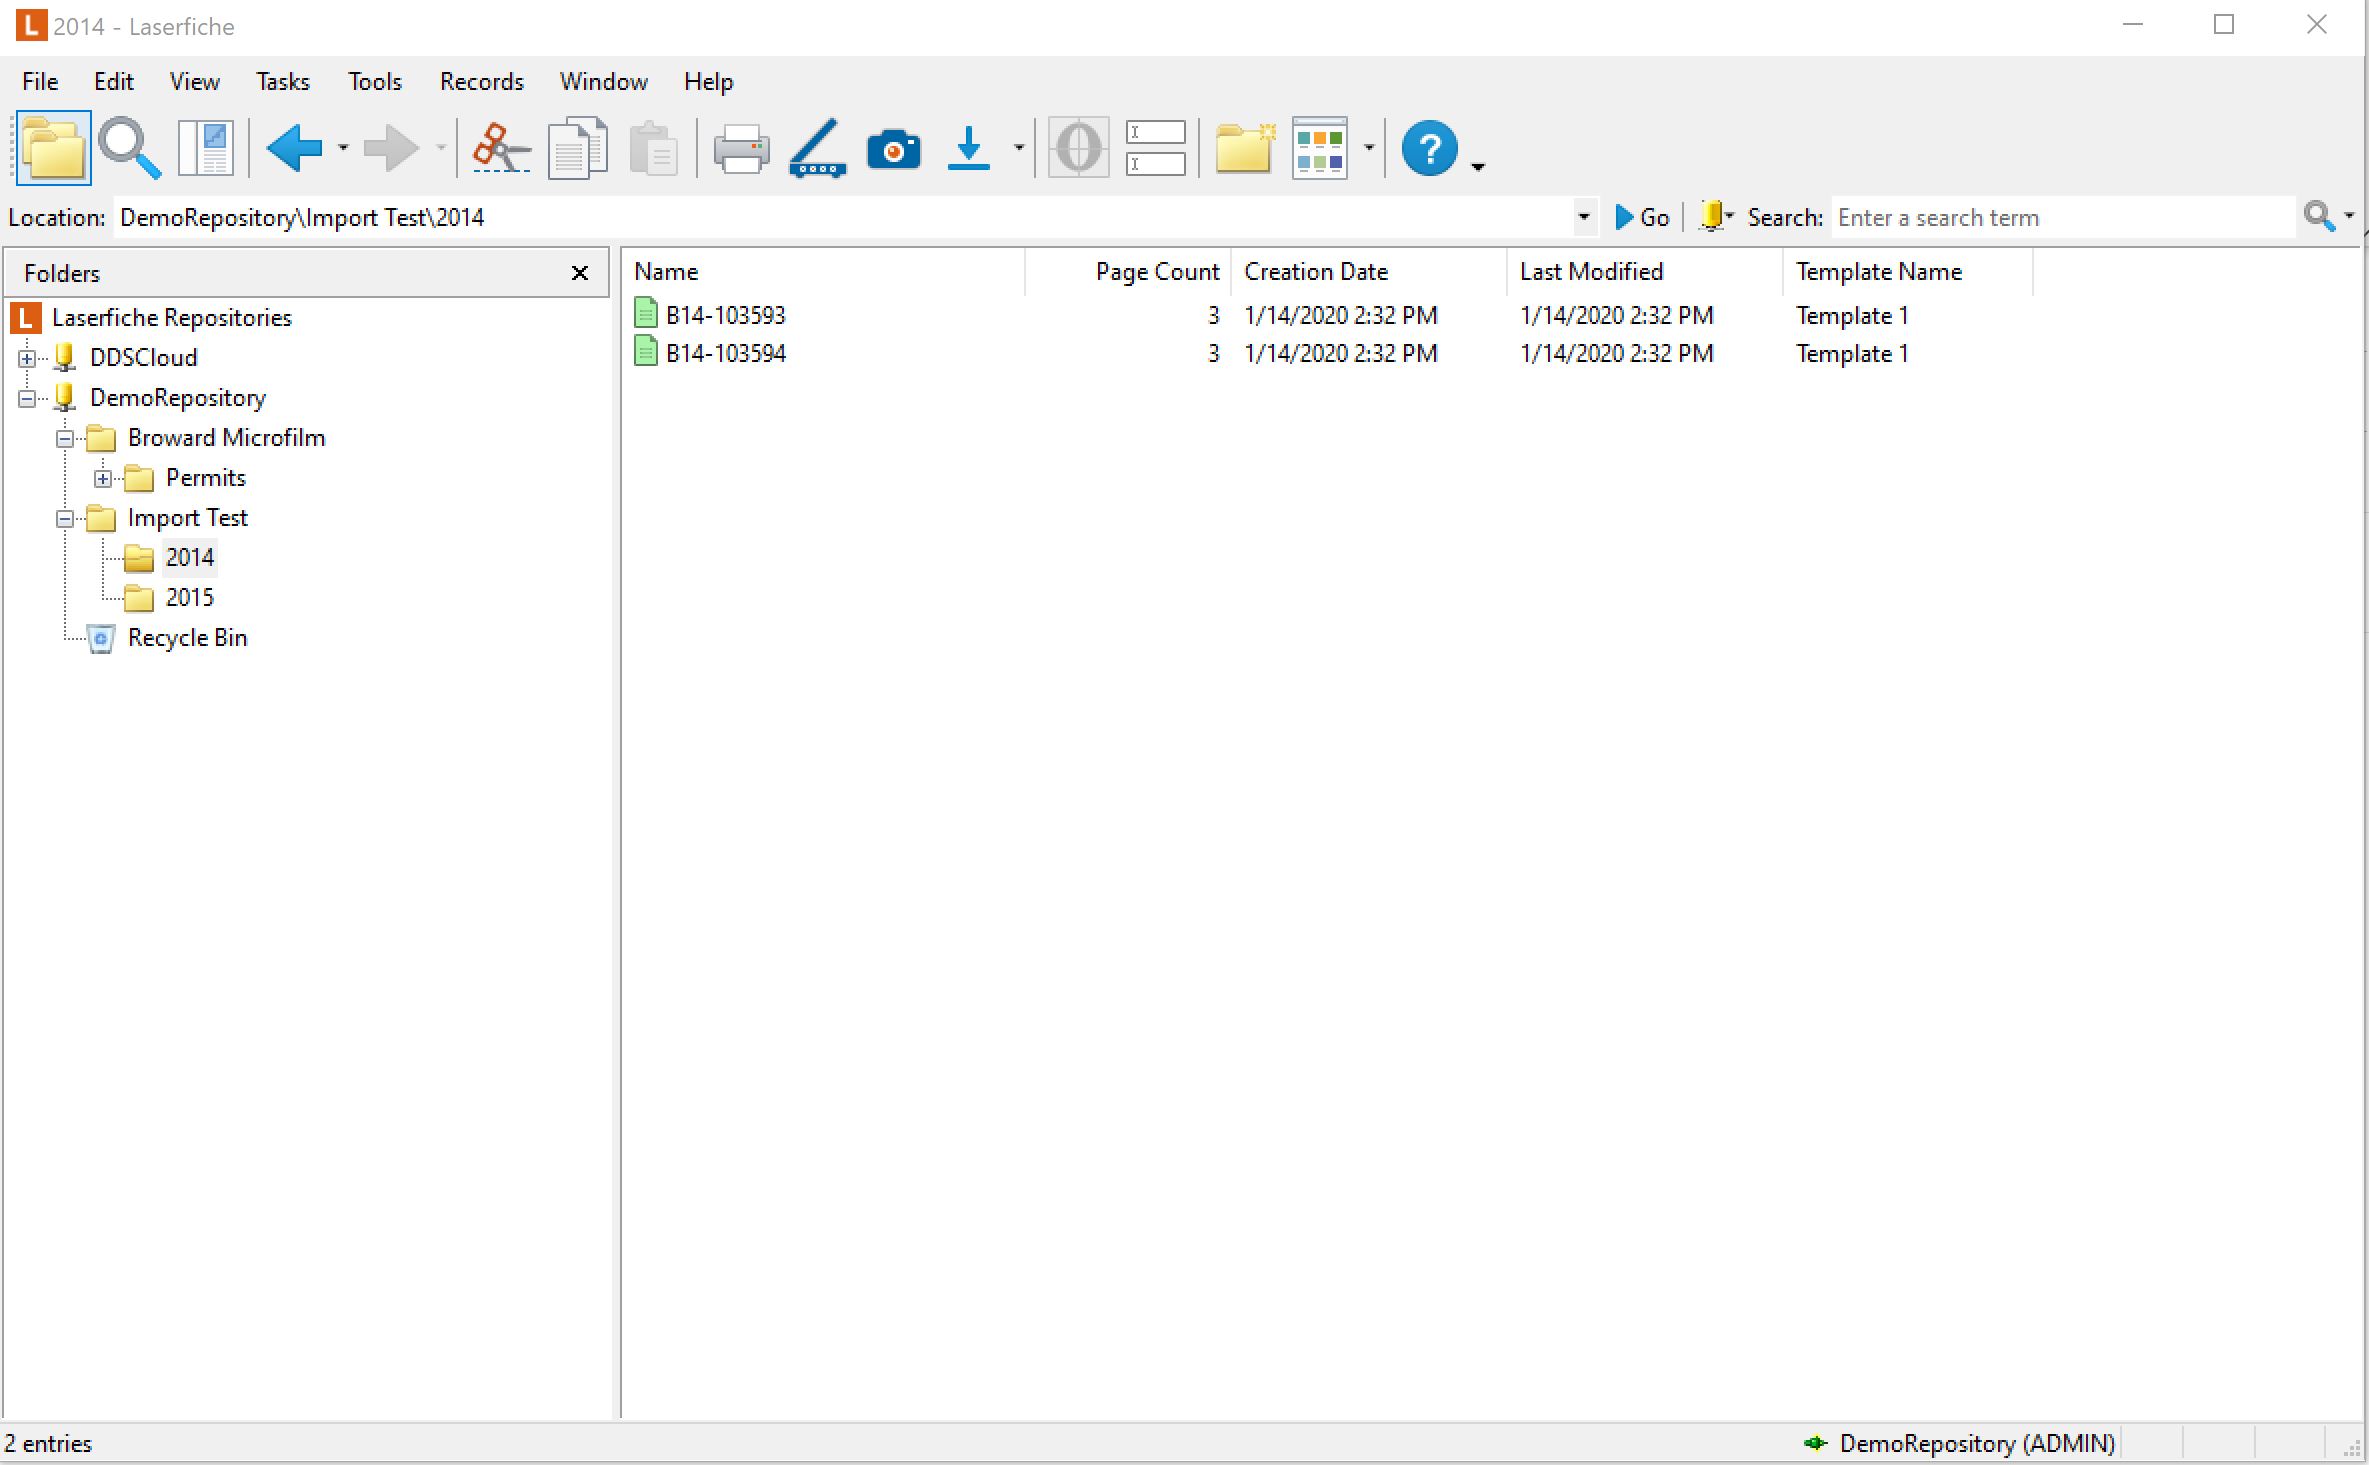Viewport: 2369px width, 1465px height.
Task: Click the Scan pen toolbar icon
Action: (x=818, y=149)
